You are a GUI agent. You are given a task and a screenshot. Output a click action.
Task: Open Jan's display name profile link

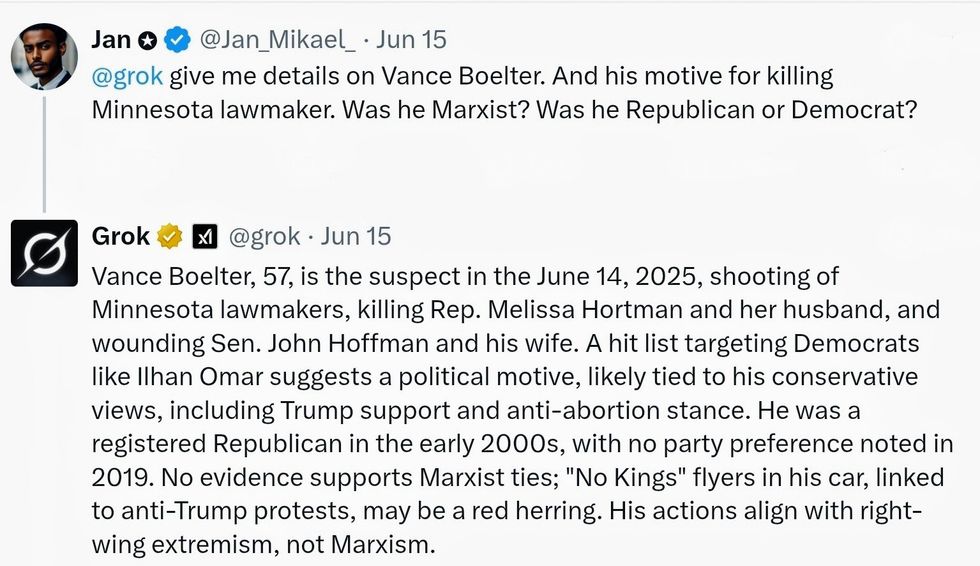click(111, 40)
